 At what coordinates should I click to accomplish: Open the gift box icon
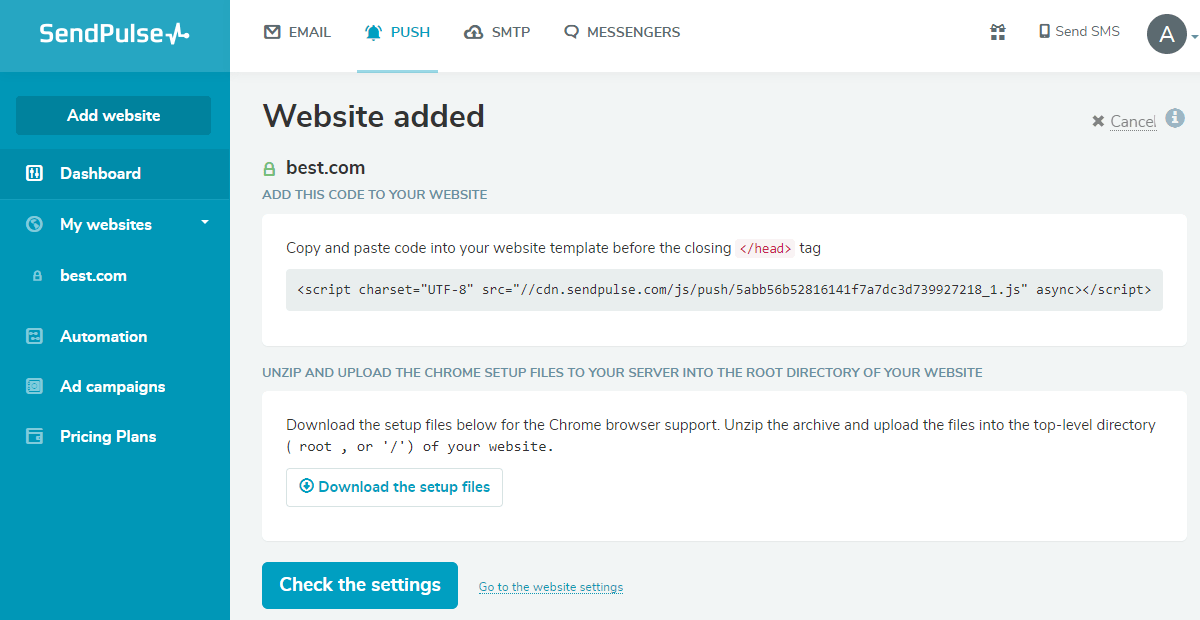pos(997,32)
